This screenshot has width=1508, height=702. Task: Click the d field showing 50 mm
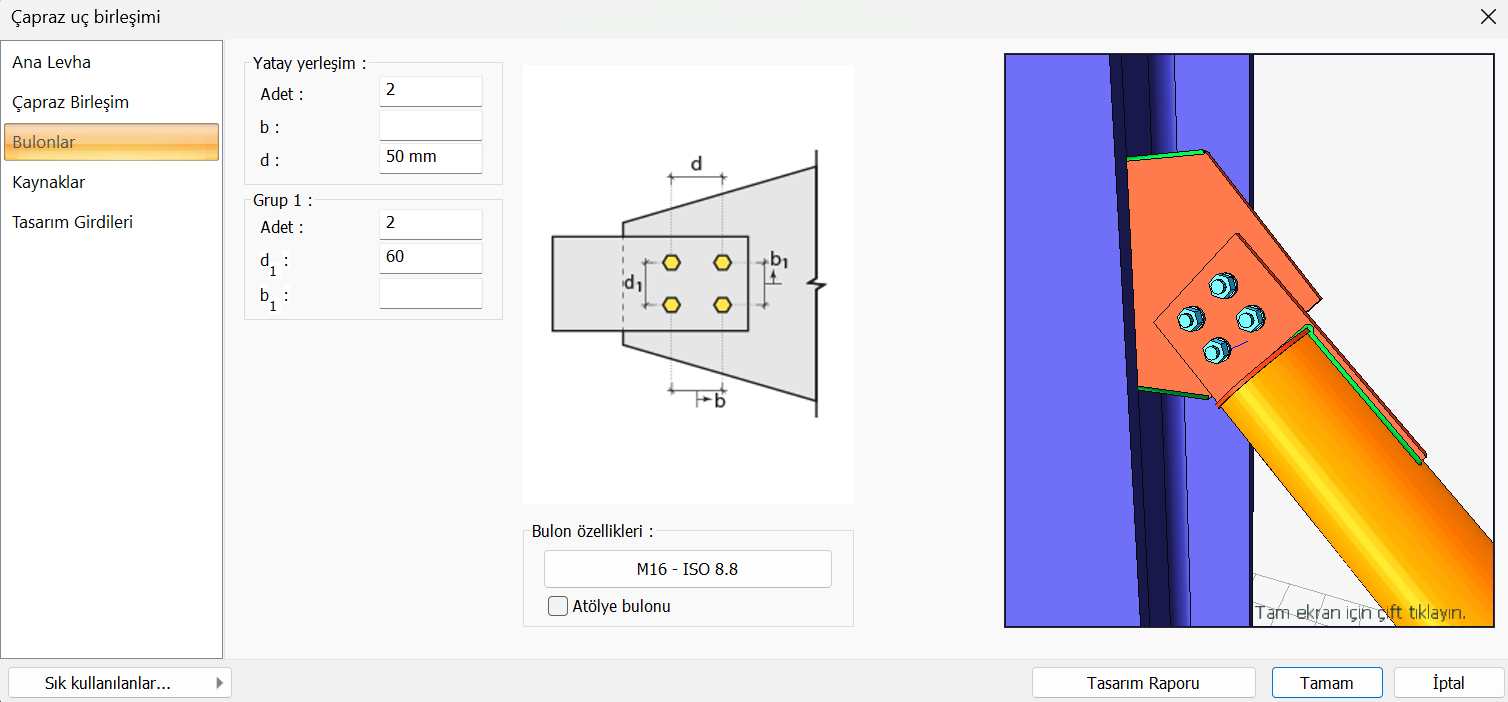tap(430, 157)
